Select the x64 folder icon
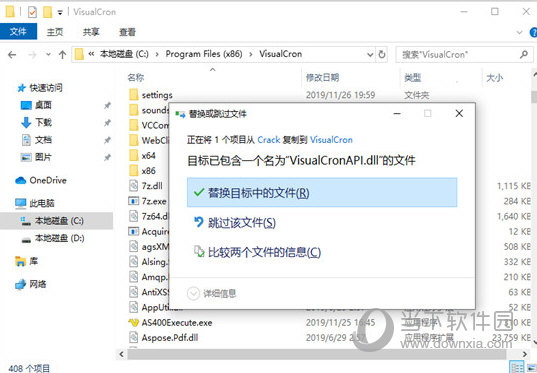This screenshot has width=537, height=373. coord(134,156)
